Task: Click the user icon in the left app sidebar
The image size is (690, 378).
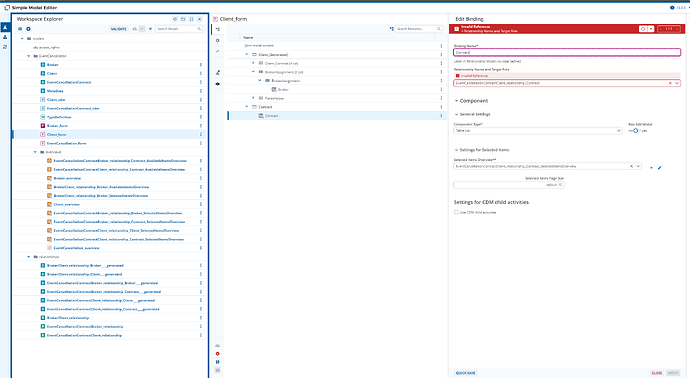Action: coord(5,37)
